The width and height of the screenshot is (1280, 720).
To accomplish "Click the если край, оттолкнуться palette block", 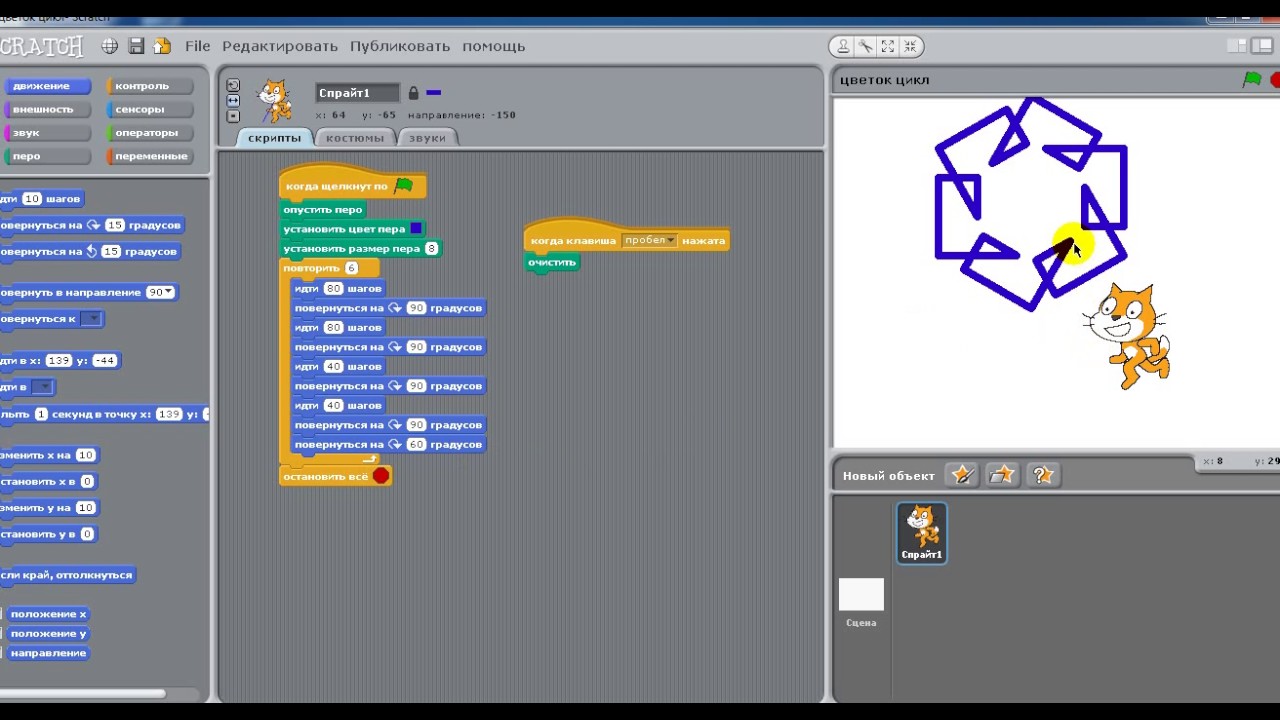I will coord(67,575).
